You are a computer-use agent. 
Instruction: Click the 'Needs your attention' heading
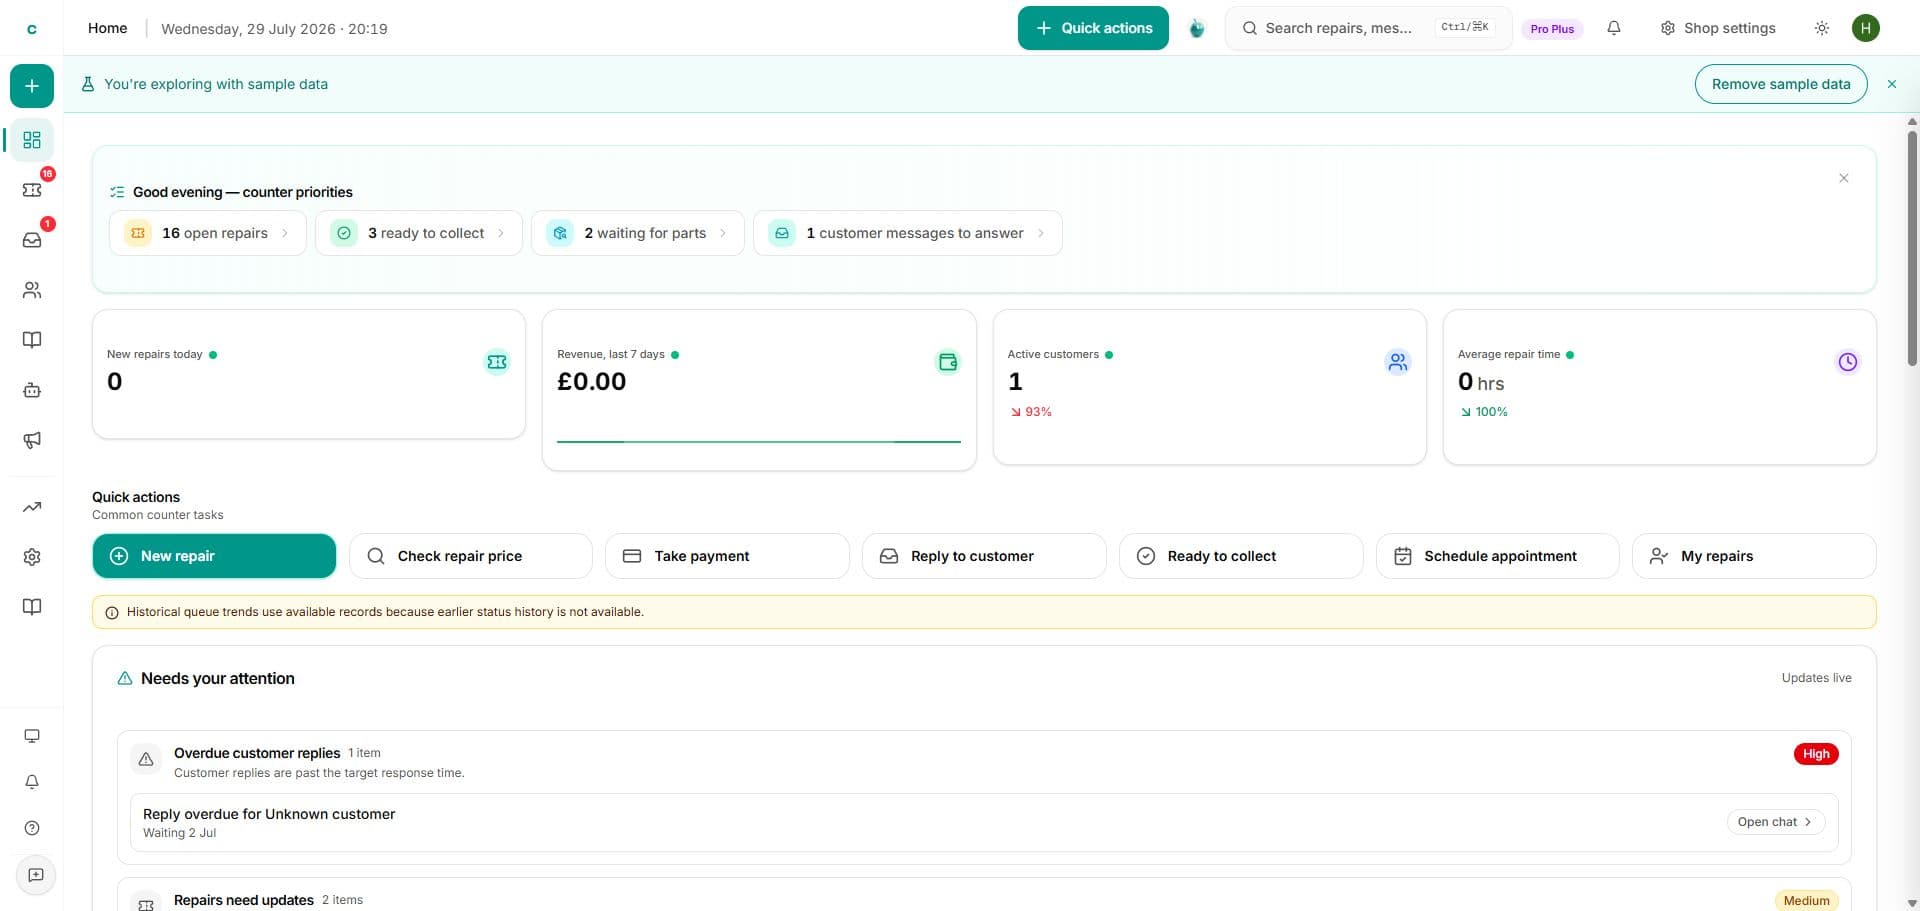[218, 678]
